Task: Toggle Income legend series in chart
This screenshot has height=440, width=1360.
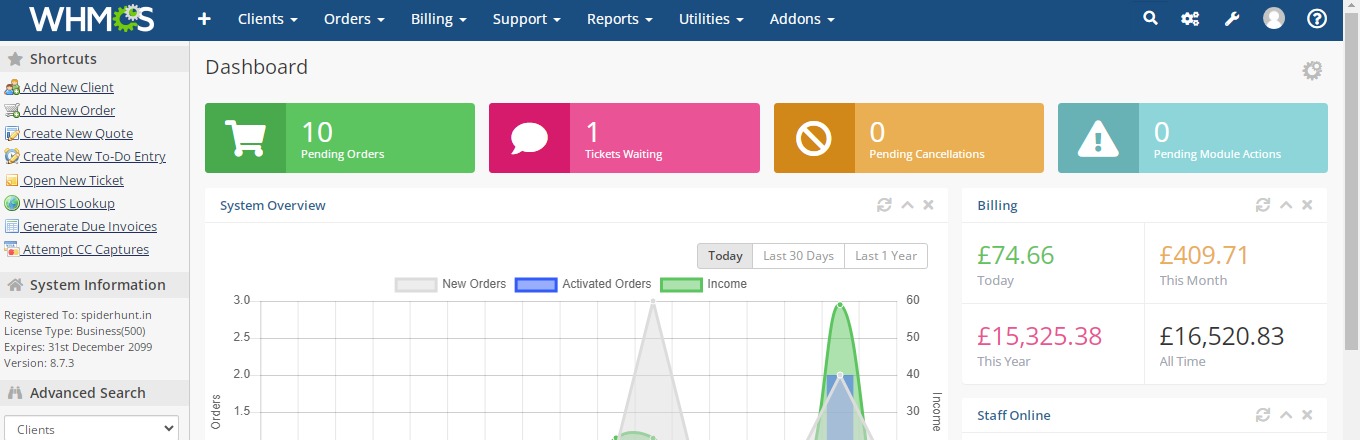Action: coord(704,284)
